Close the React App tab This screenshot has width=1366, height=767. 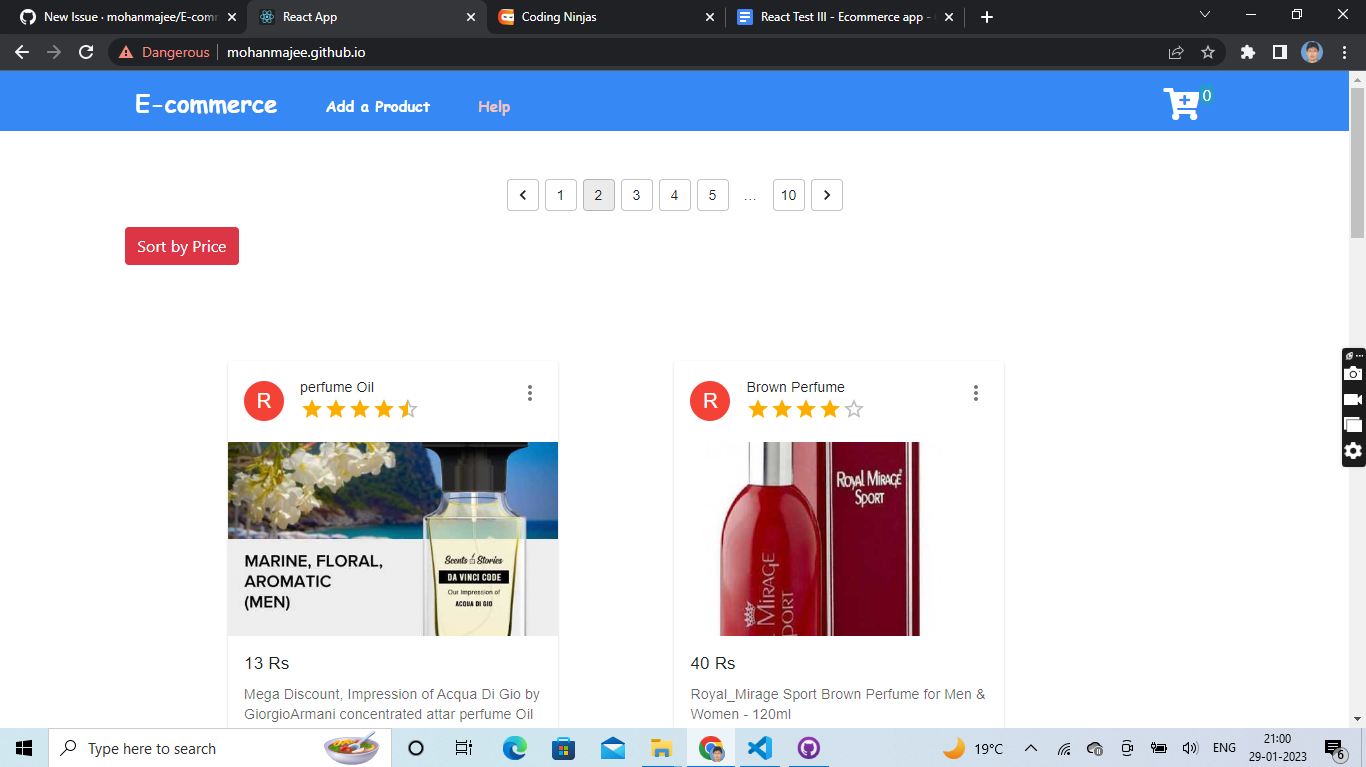coord(470,17)
